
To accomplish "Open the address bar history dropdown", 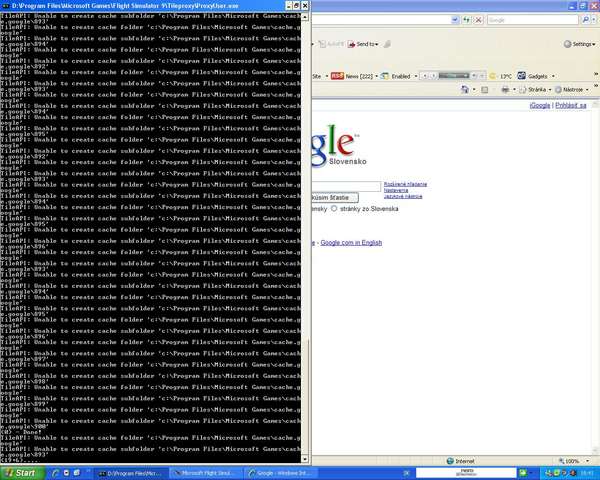I will [x=455, y=20].
